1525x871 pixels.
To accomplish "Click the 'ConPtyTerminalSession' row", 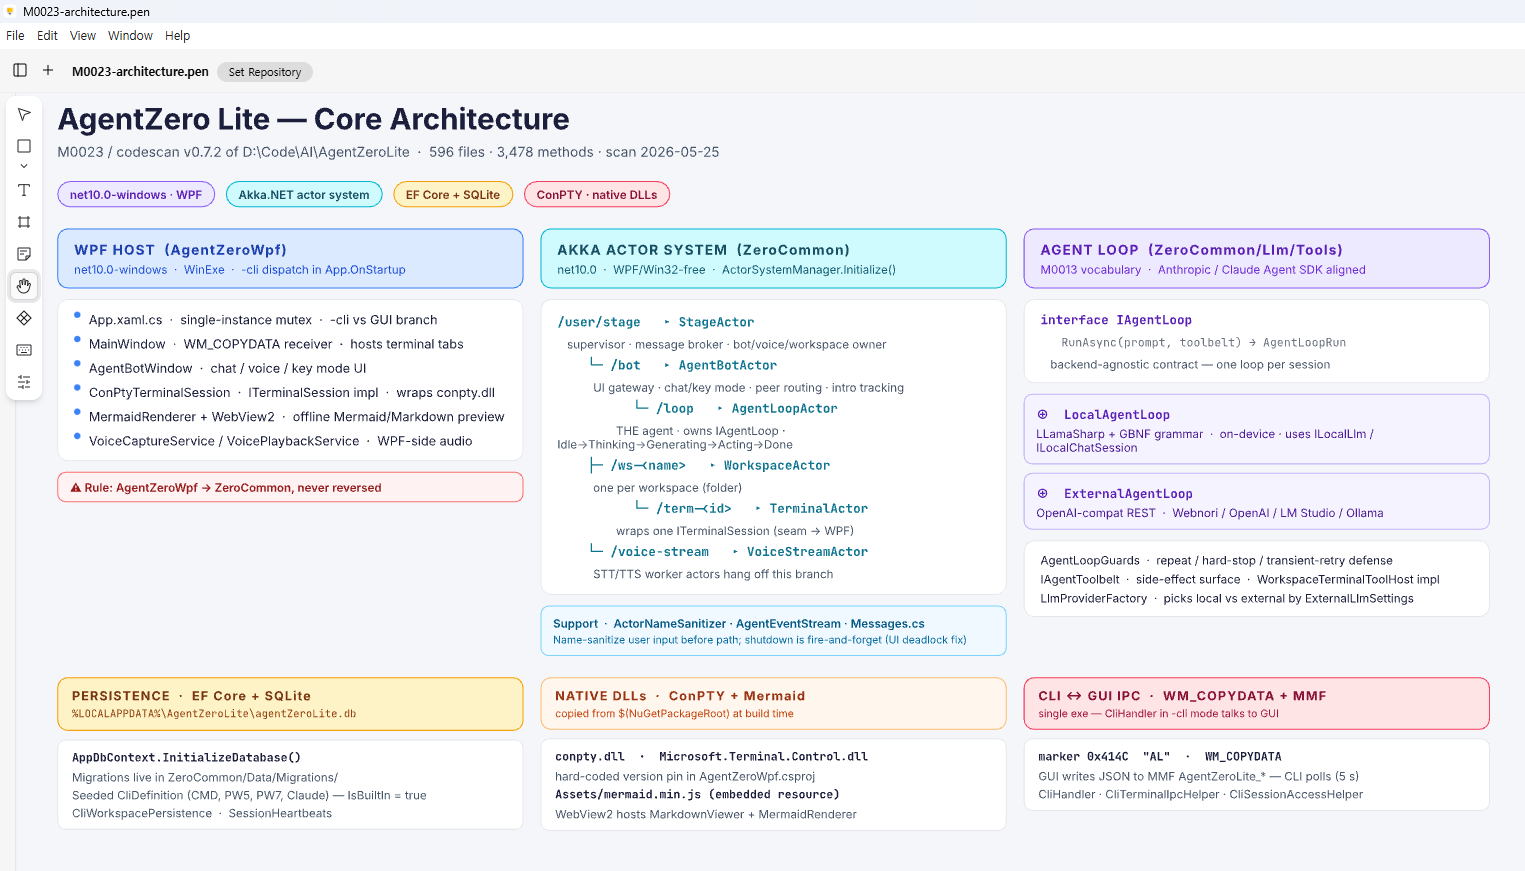I will click(292, 393).
